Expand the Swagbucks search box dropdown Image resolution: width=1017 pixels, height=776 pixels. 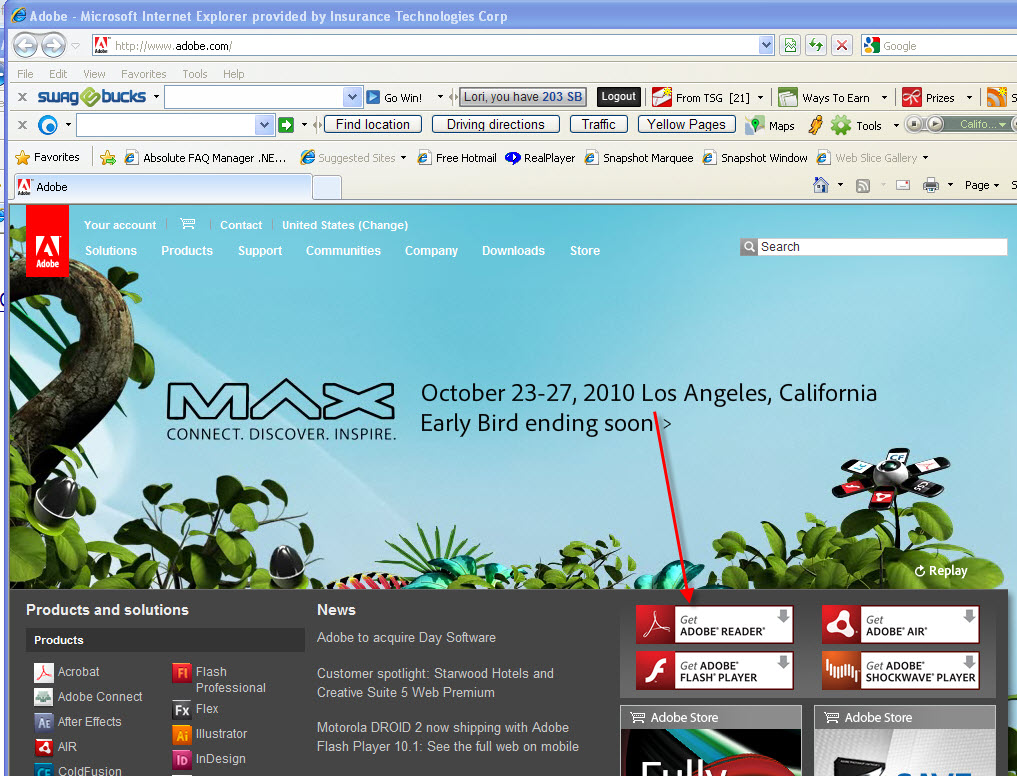click(x=352, y=97)
